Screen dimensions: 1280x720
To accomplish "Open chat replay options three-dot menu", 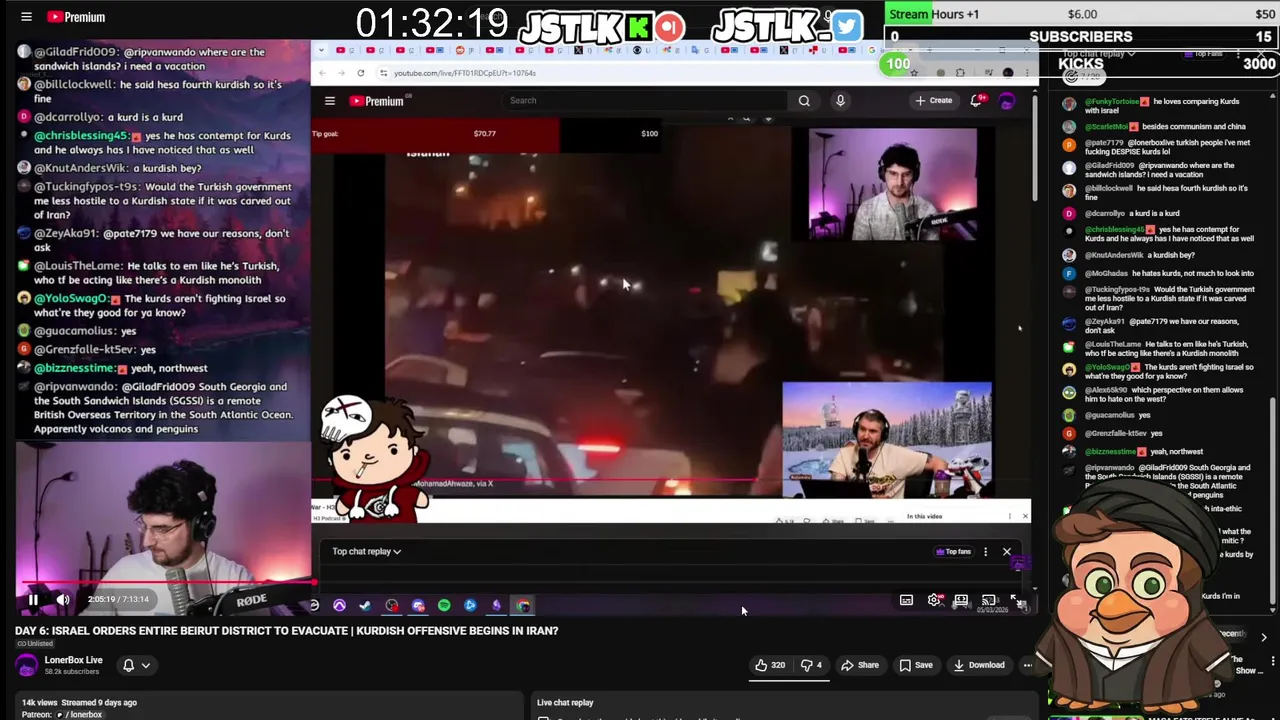I will (985, 552).
